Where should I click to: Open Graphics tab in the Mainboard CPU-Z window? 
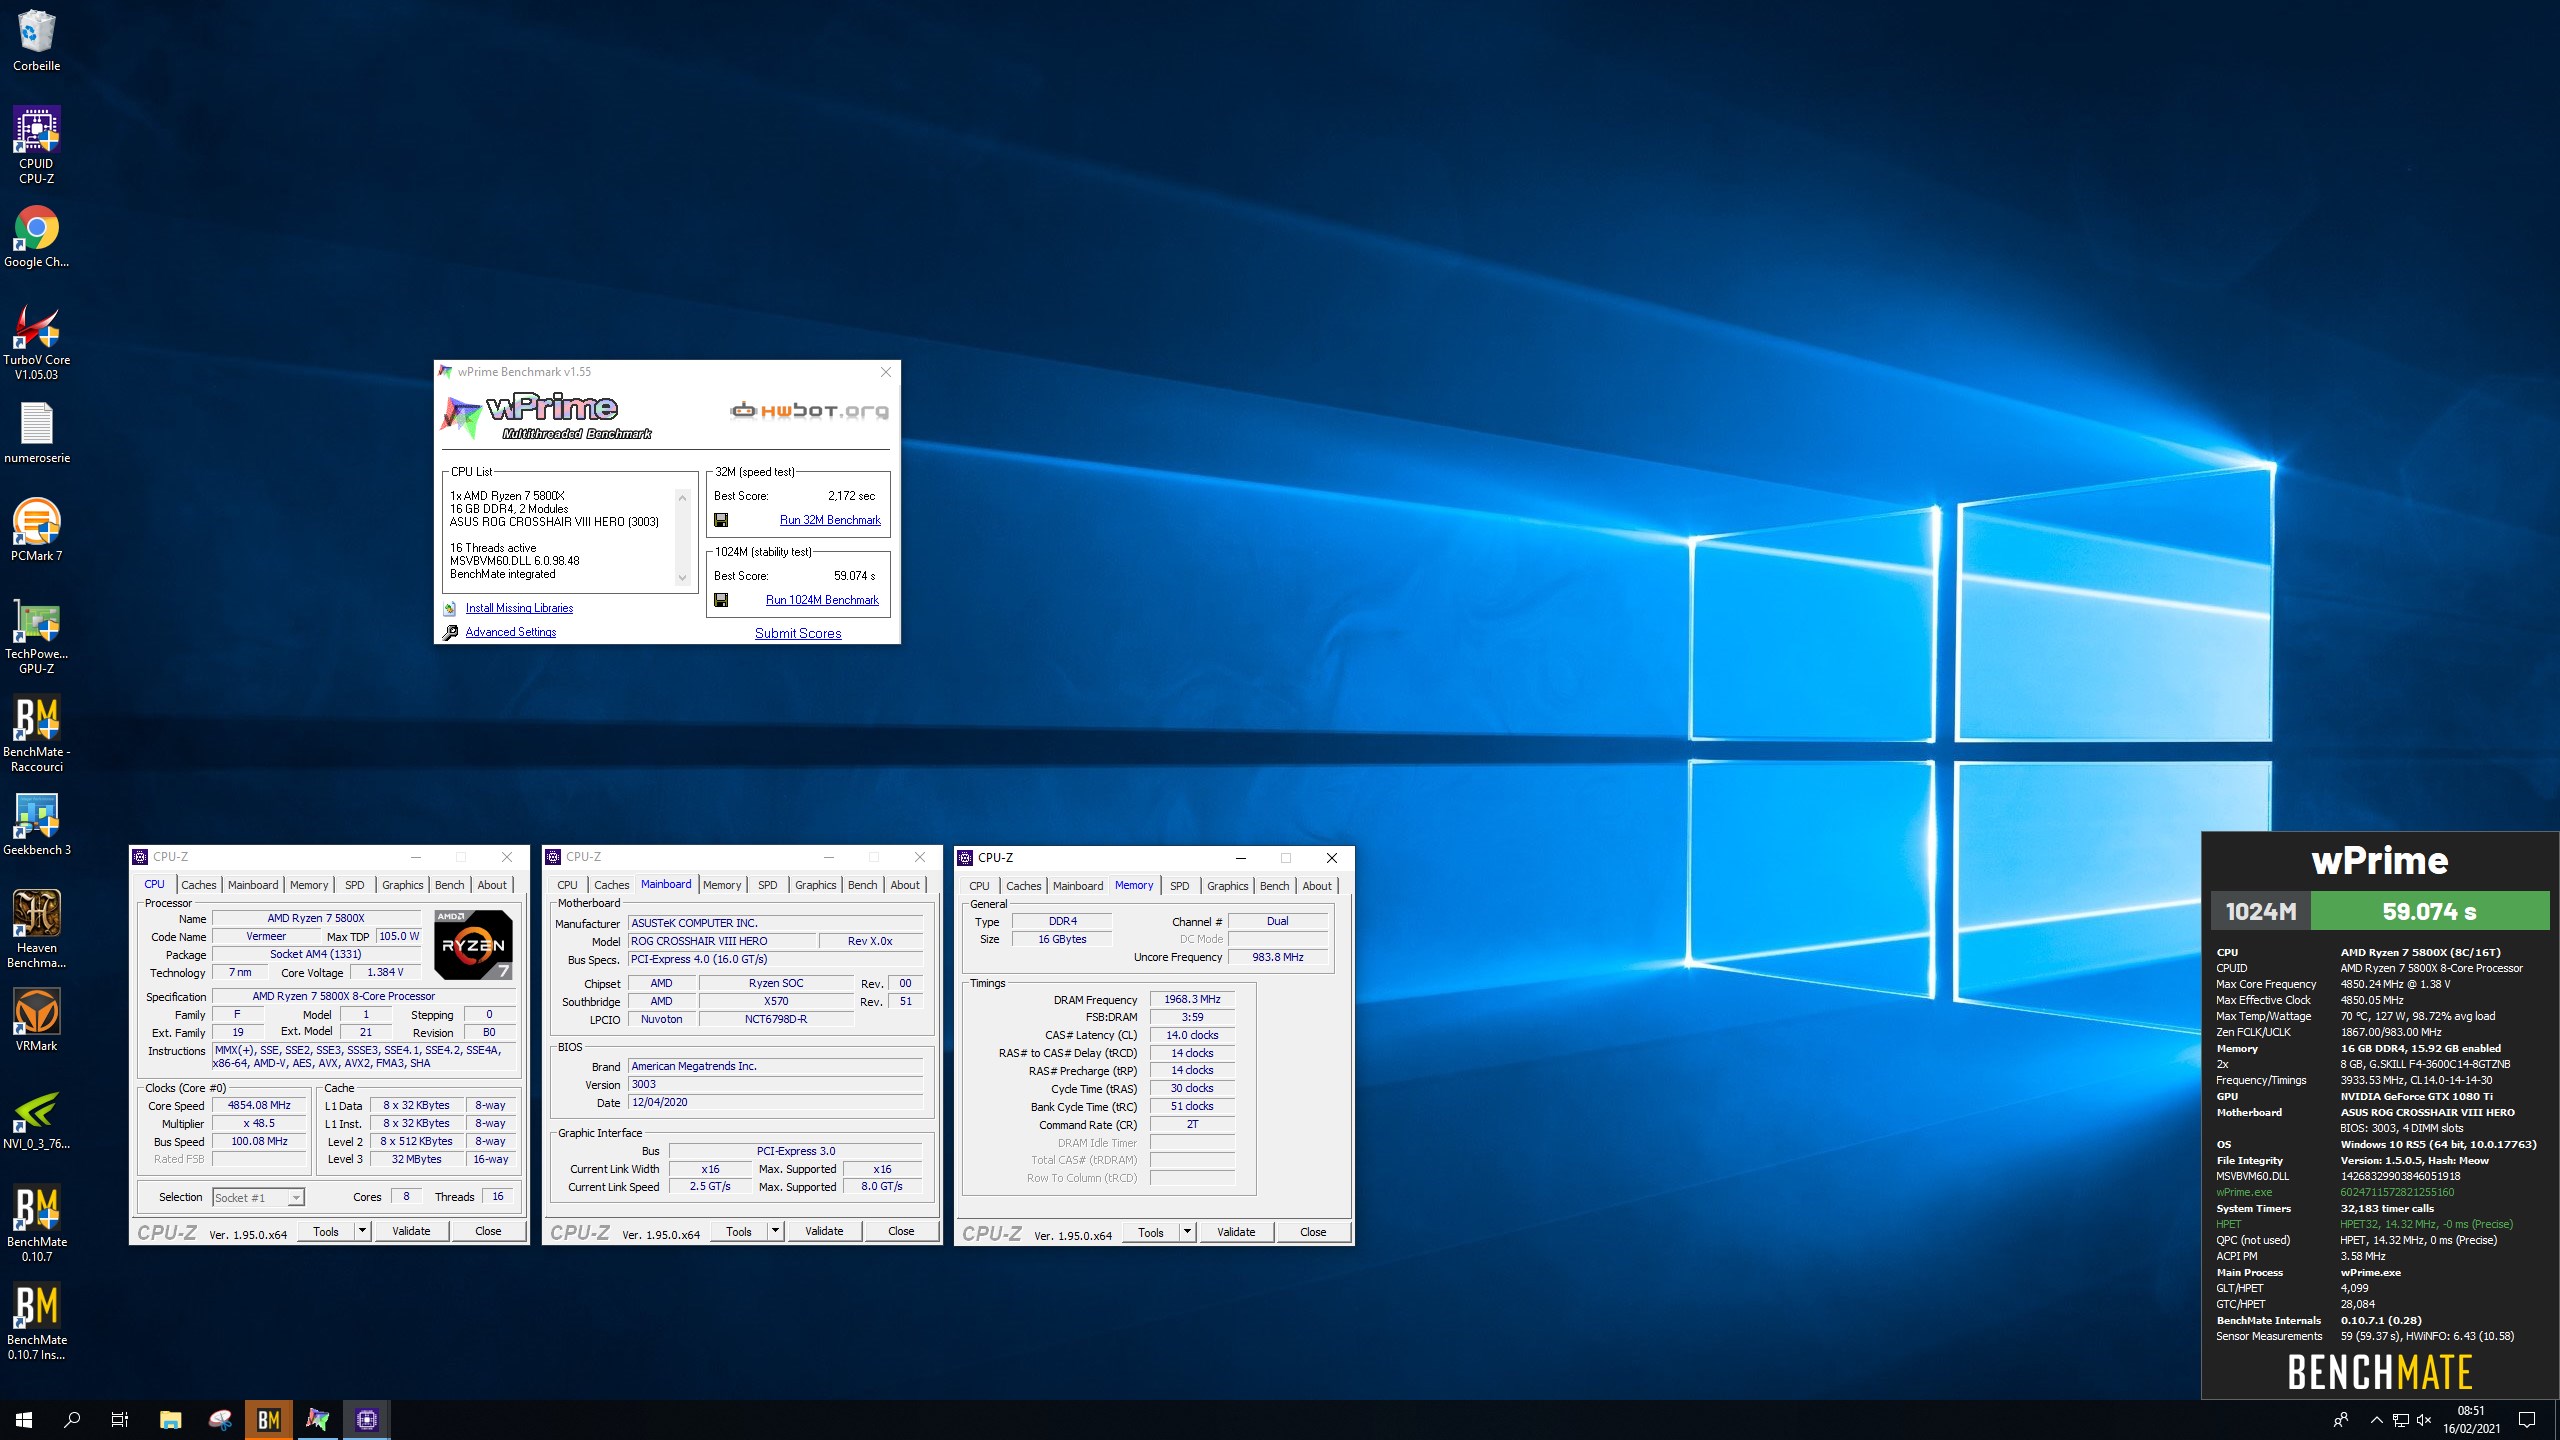pyautogui.click(x=816, y=885)
